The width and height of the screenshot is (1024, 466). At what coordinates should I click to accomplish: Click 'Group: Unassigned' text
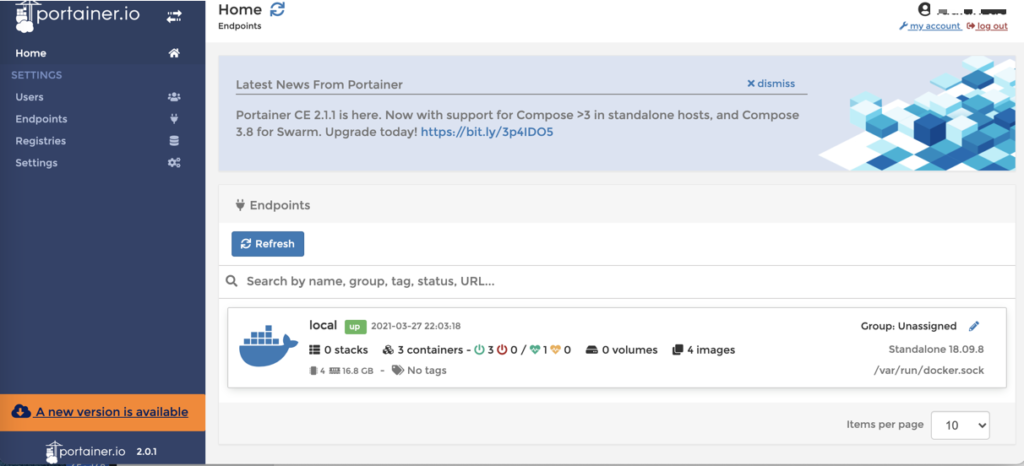(908, 326)
